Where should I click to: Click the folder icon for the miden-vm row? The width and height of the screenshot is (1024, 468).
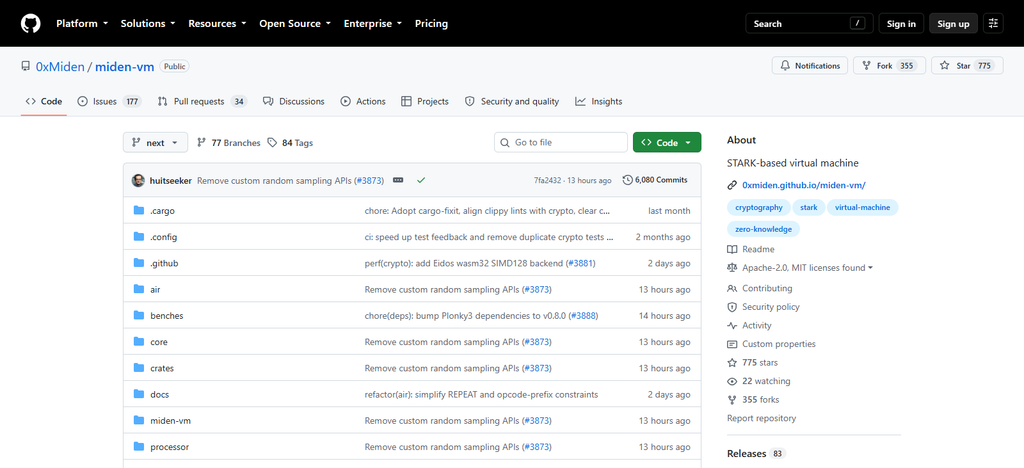tap(138, 420)
